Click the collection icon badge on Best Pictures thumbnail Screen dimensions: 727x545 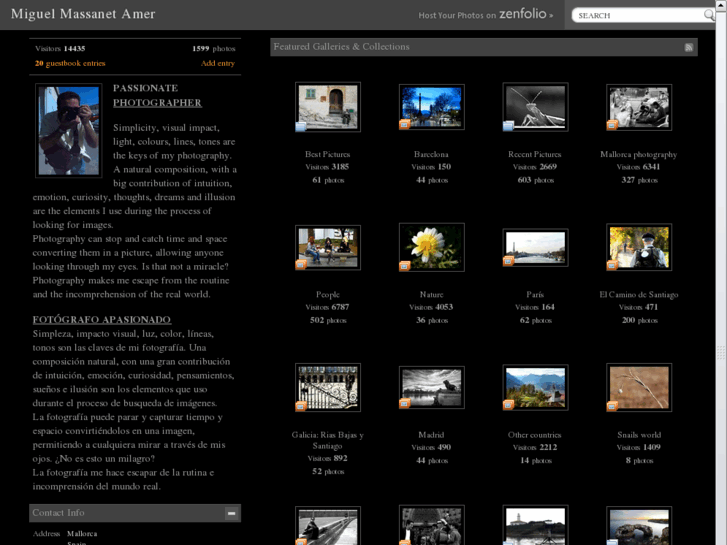300,126
